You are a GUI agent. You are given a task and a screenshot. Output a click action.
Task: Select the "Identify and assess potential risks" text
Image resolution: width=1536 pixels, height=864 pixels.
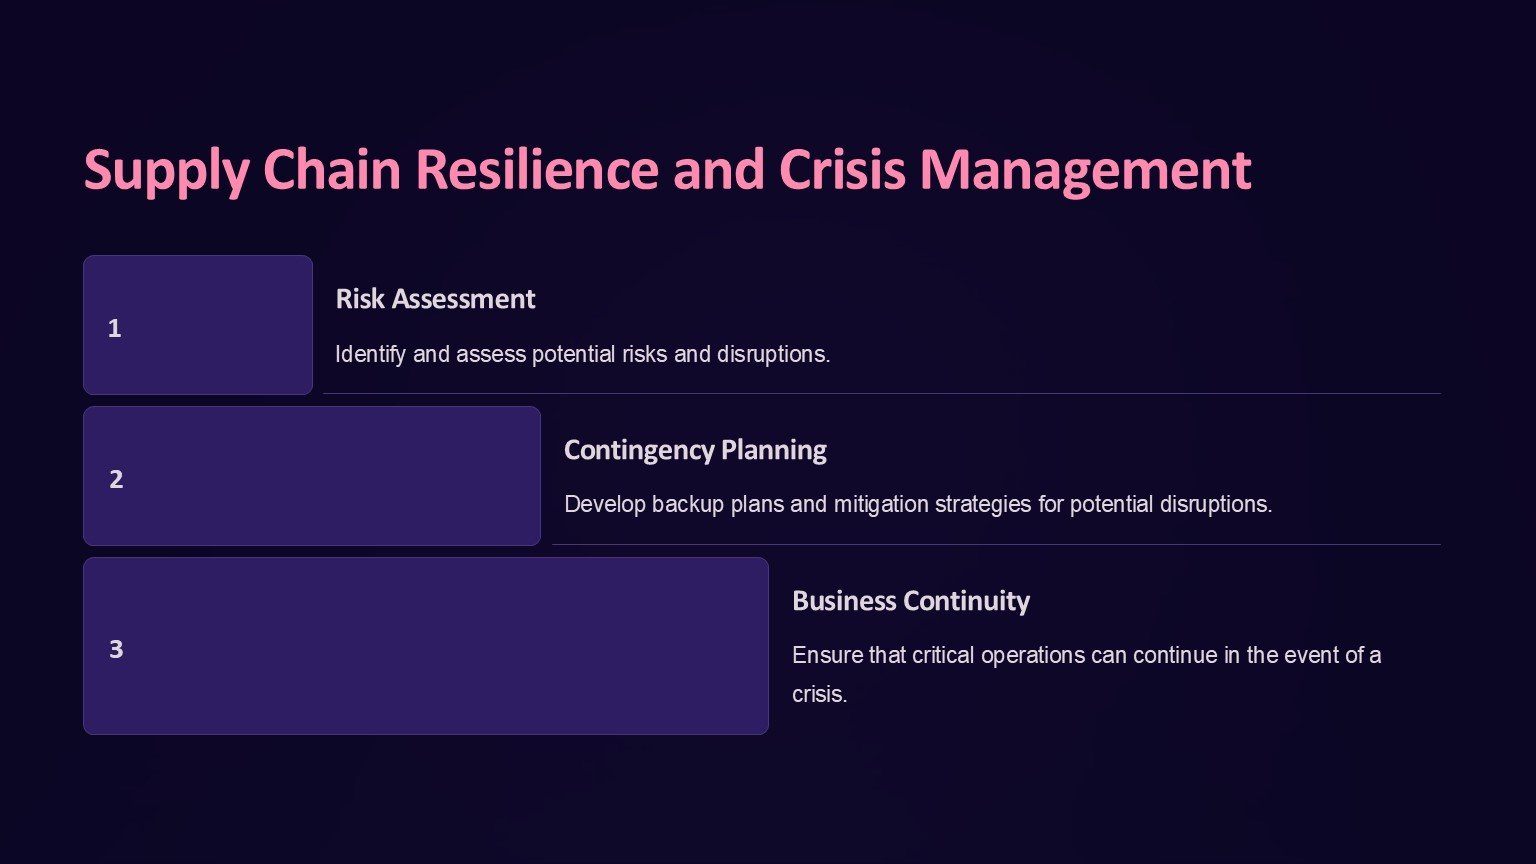click(x=582, y=354)
